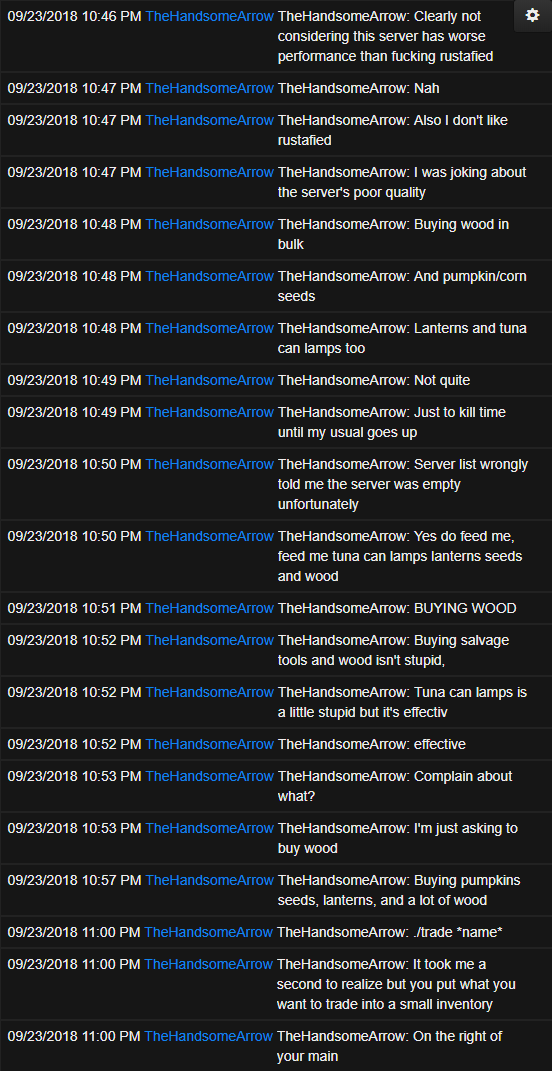Select username link beside "./trade *name*" message
Viewport: 552px width, 1071px height.
(x=208, y=932)
